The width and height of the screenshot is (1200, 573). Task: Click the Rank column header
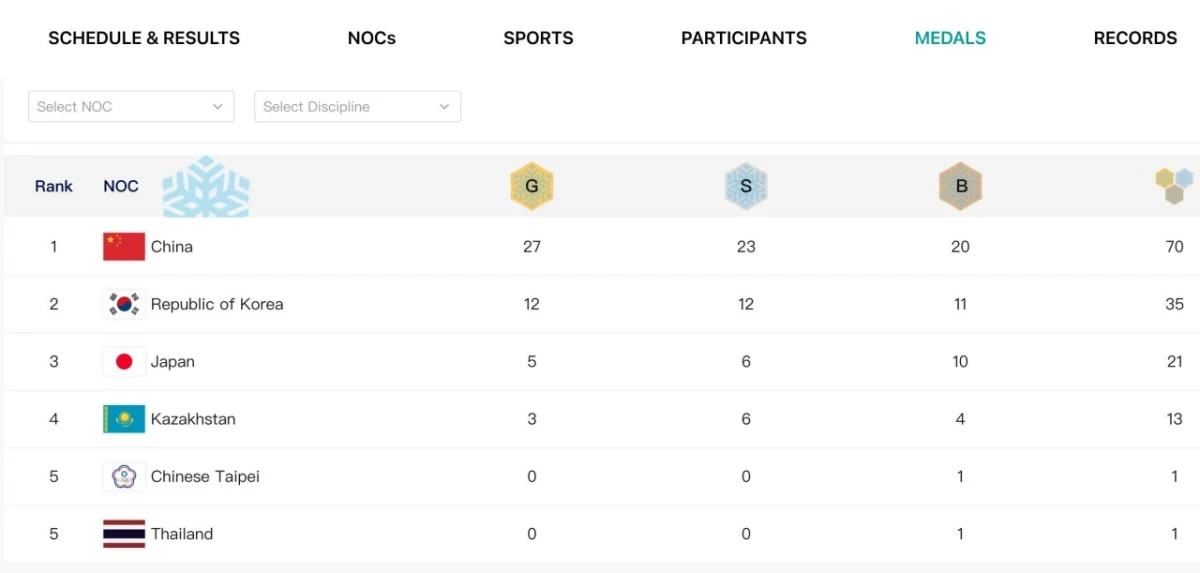pos(54,186)
